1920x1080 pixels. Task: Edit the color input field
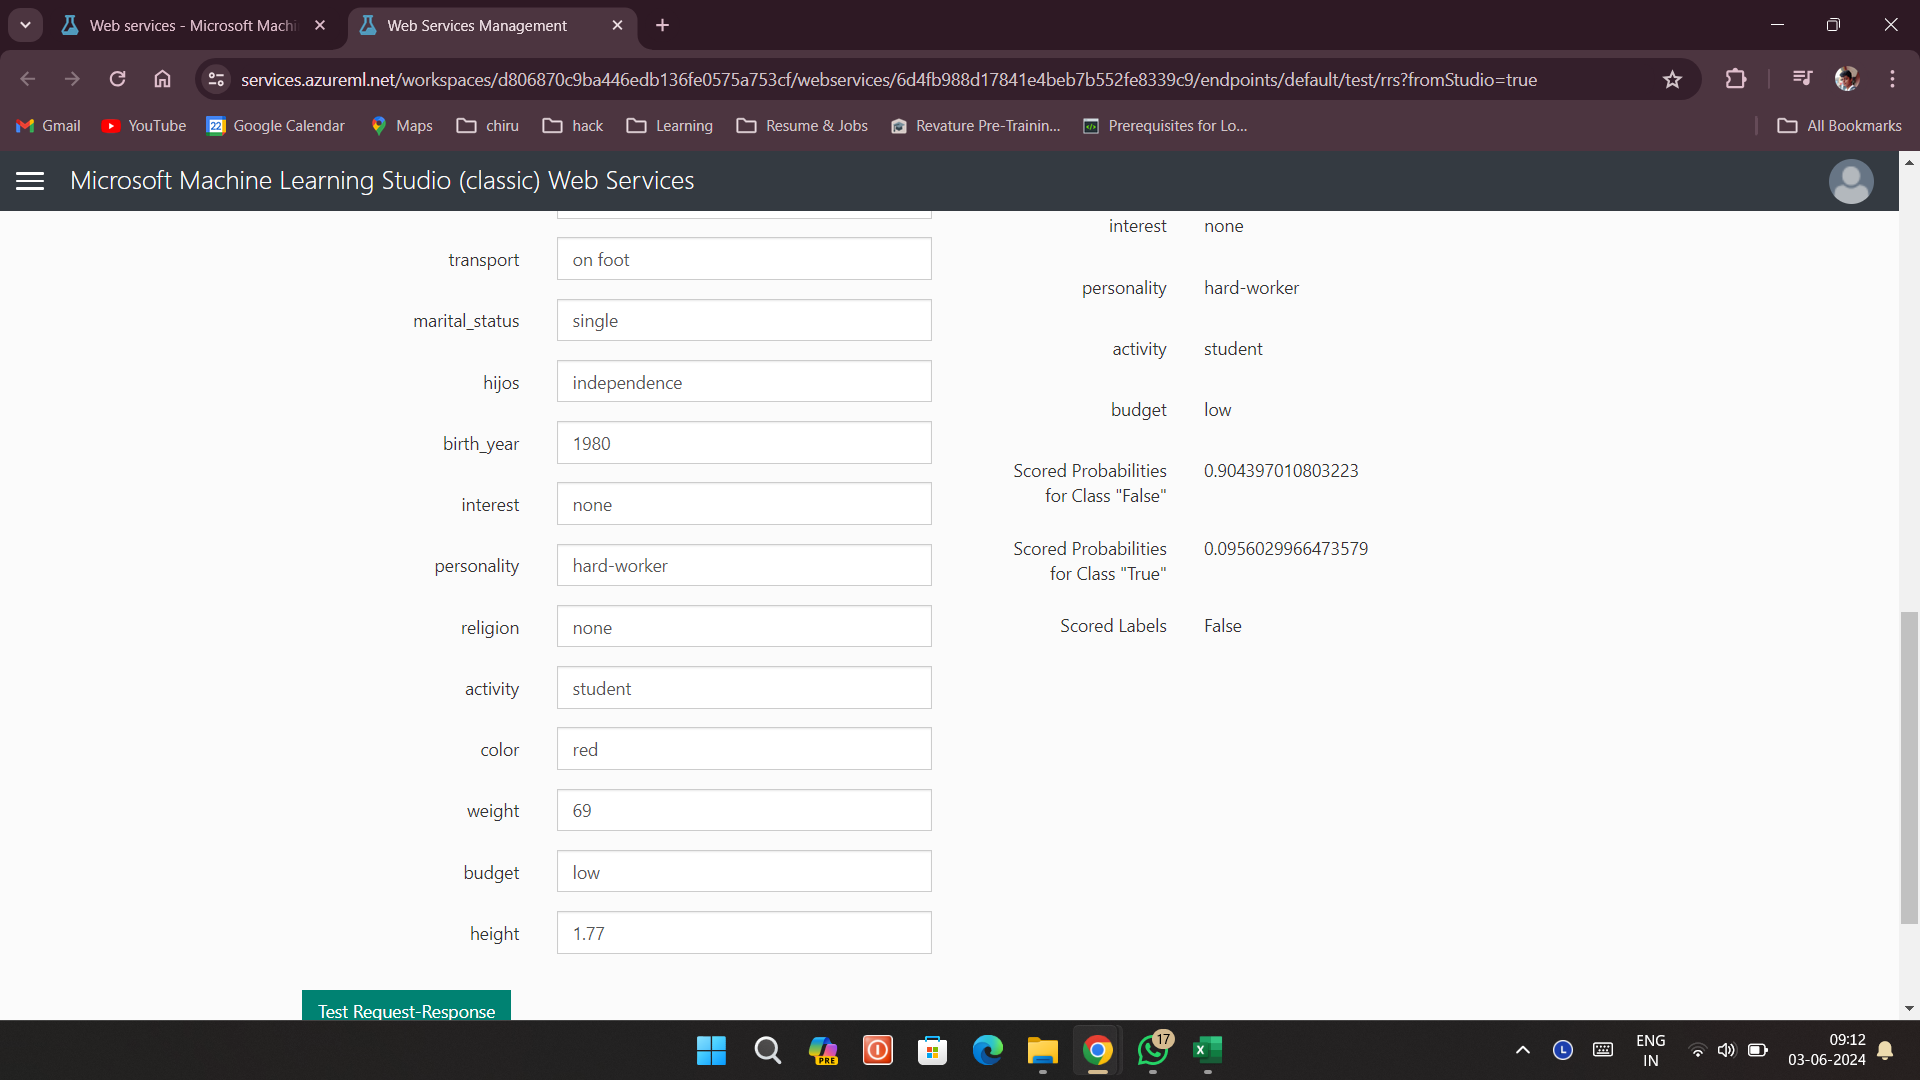click(744, 749)
